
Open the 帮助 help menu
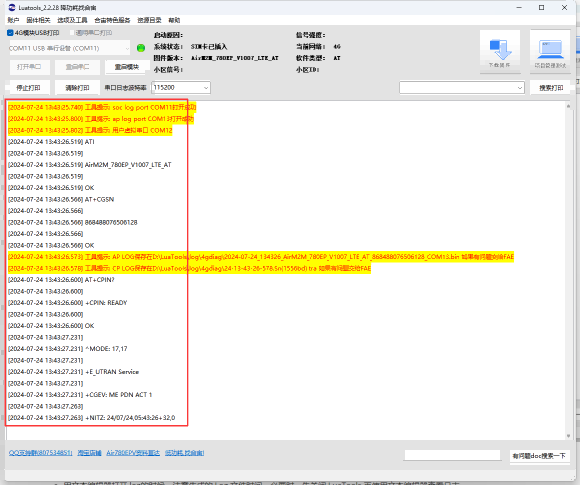pos(174,20)
